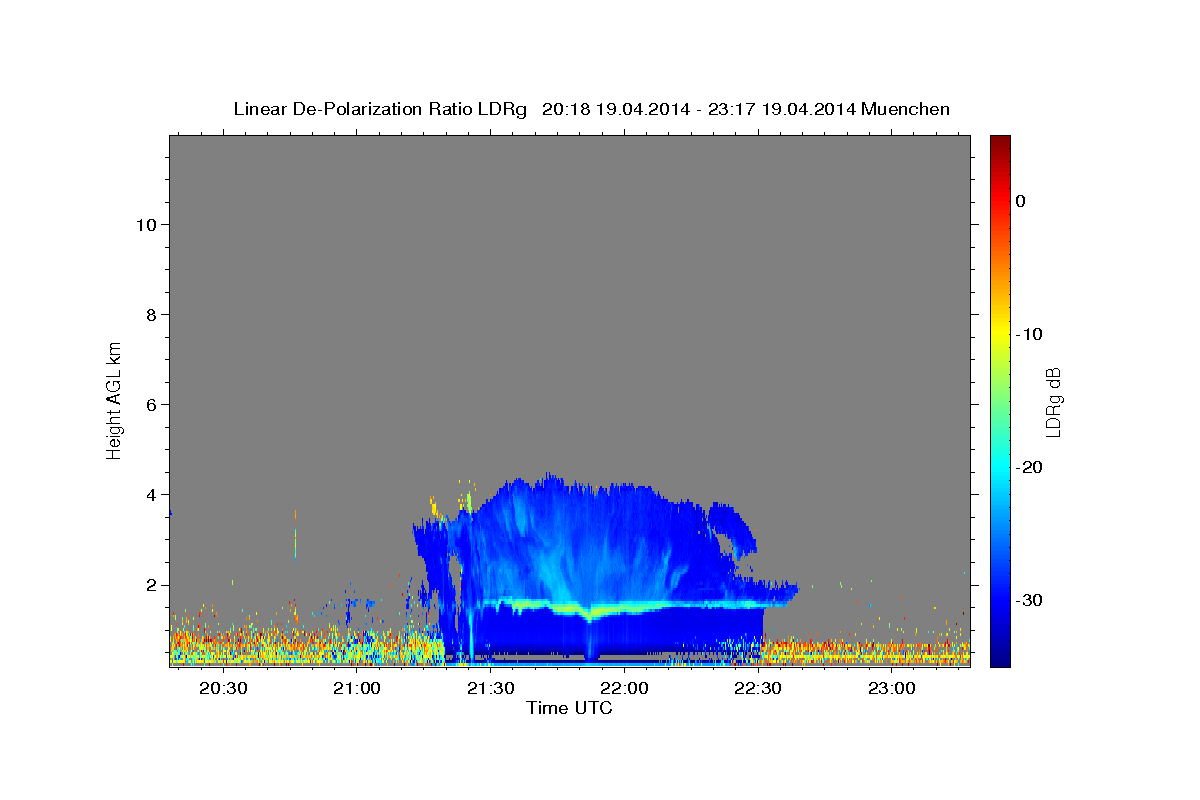Click the colorbar value -30
The width and height of the screenshot is (1200, 800).
(1030, 600)
